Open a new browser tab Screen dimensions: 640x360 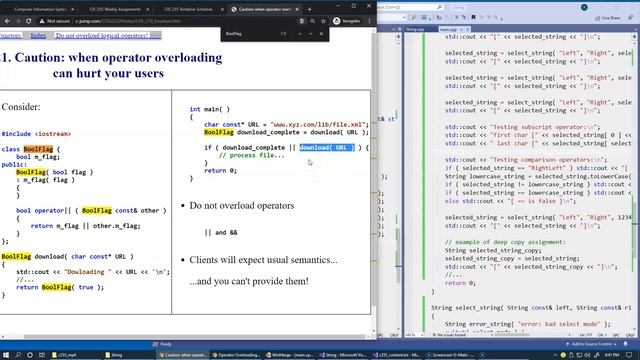pos(309,9)
